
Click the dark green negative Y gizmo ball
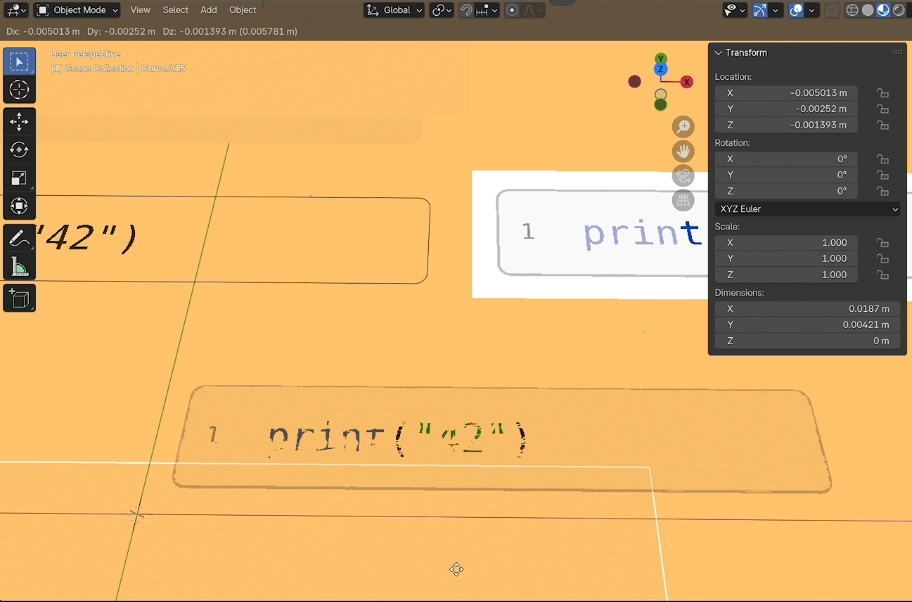pos(660,105)
